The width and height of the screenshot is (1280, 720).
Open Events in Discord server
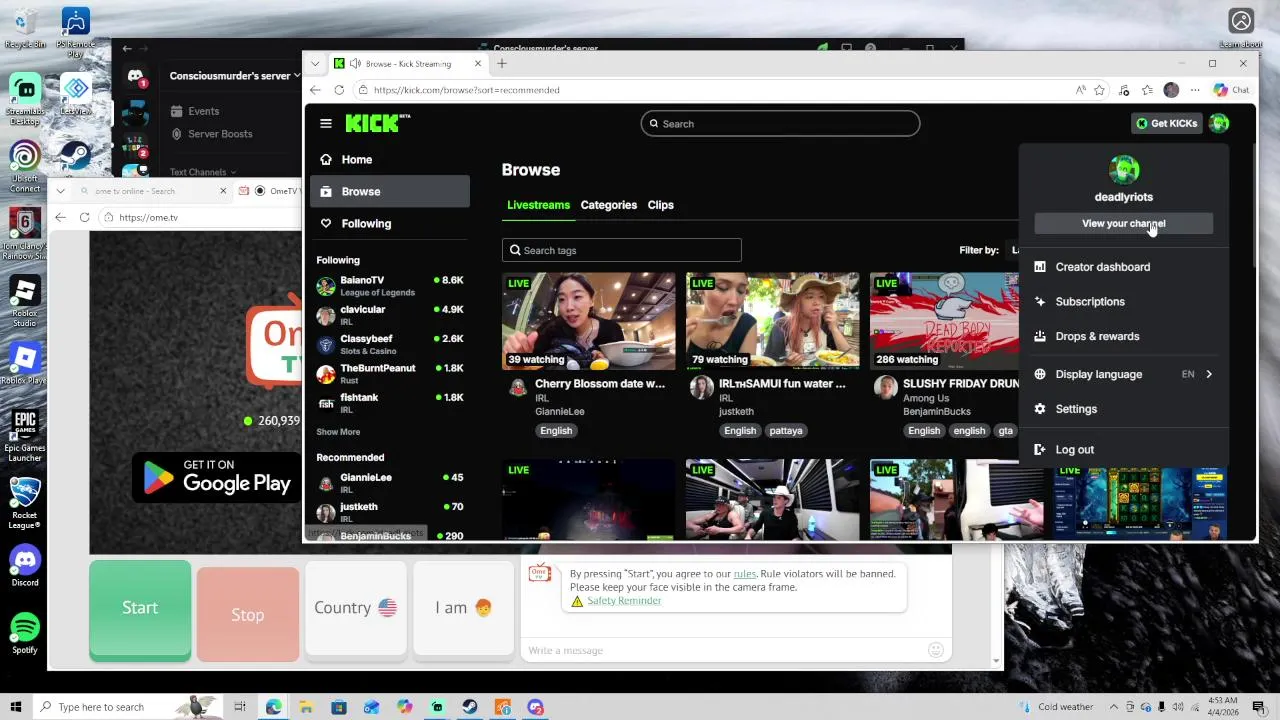(x=203, y=111)
